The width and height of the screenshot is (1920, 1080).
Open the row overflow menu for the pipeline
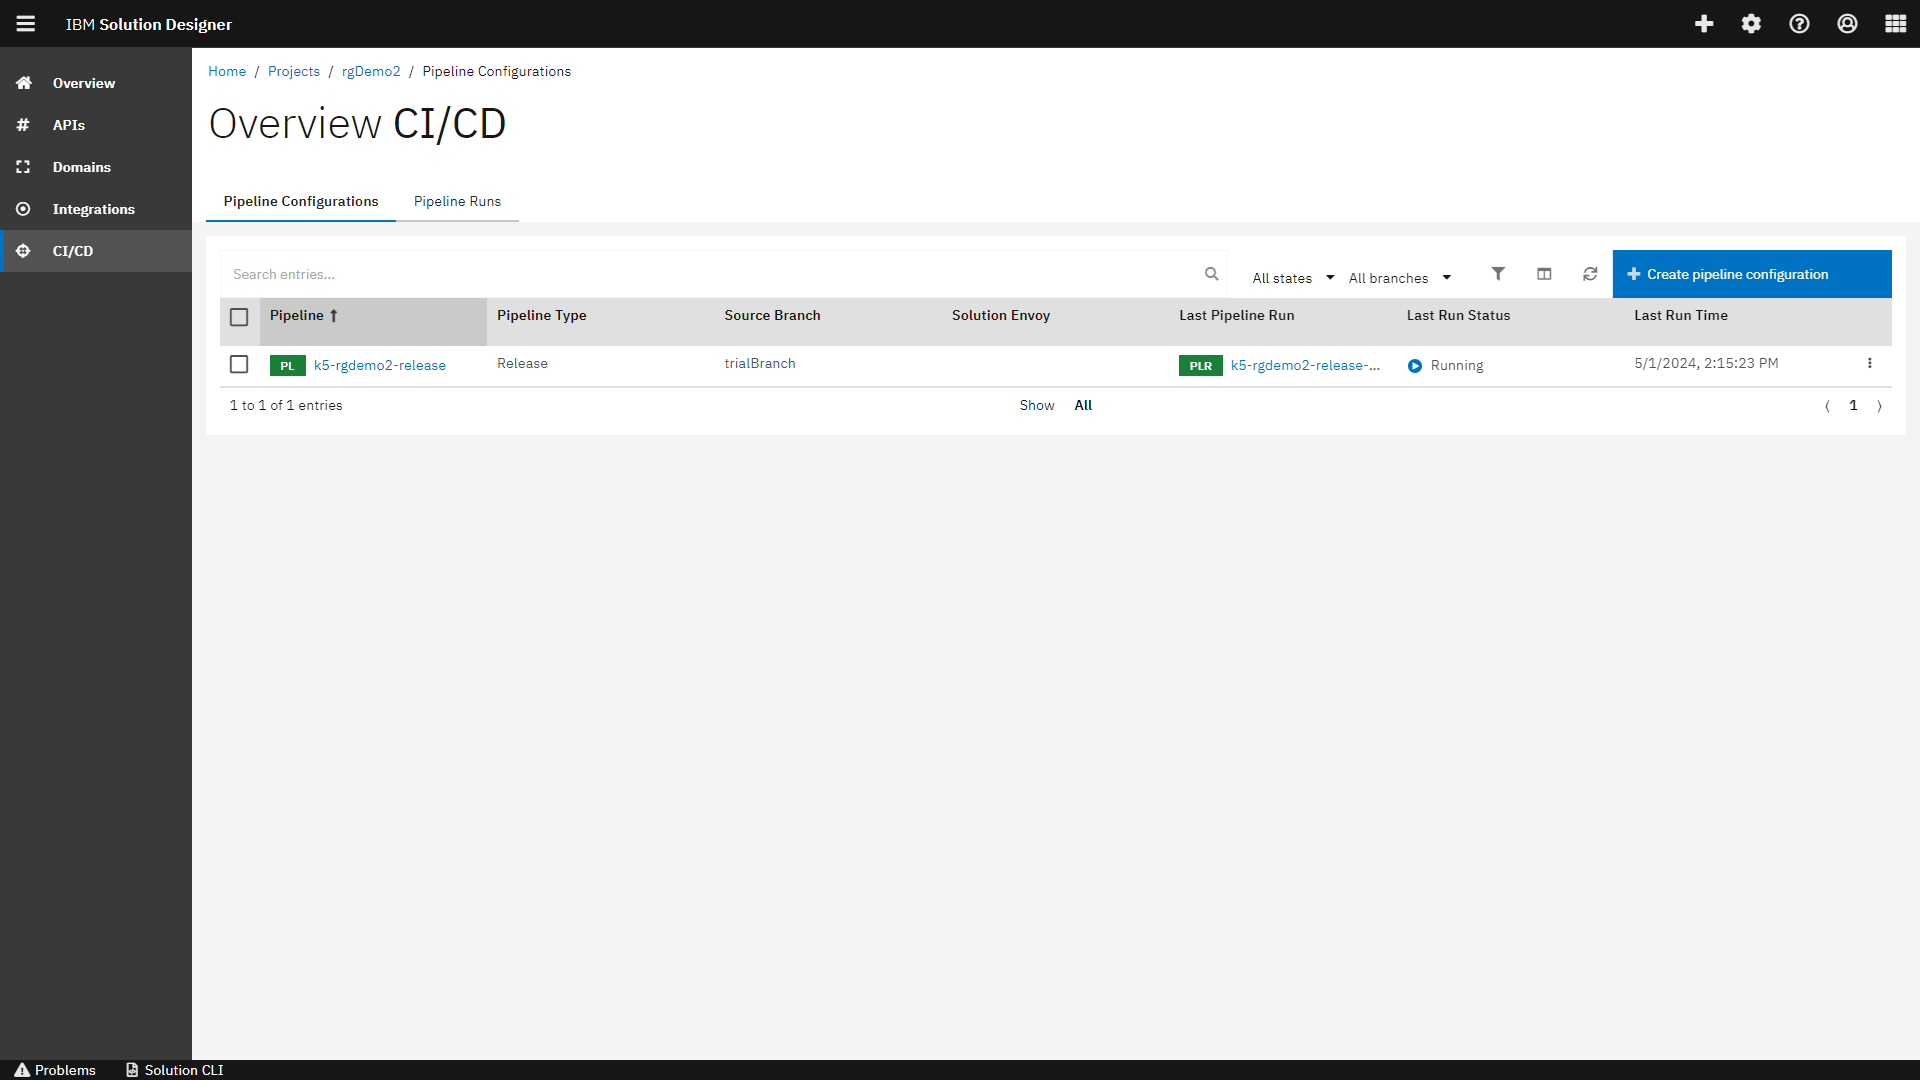coord(1870,364)
